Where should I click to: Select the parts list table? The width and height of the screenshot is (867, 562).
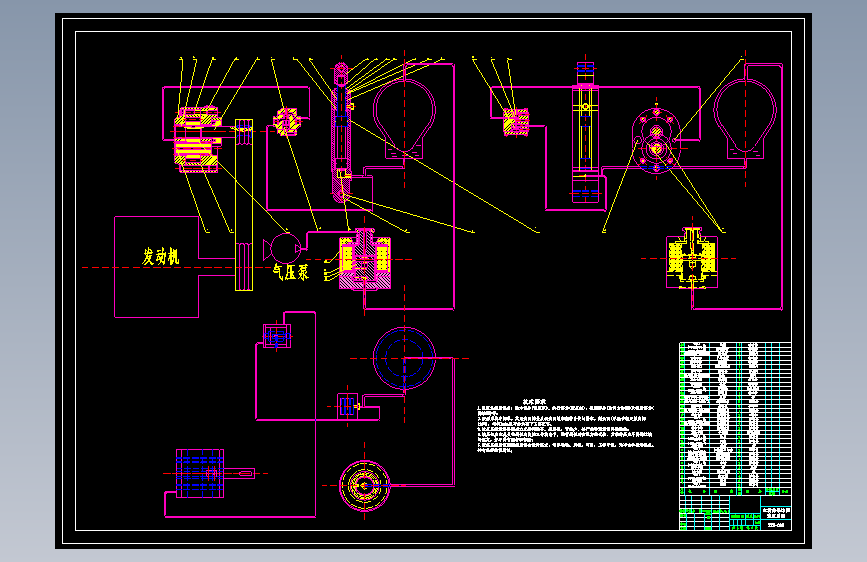coord(735,419)
